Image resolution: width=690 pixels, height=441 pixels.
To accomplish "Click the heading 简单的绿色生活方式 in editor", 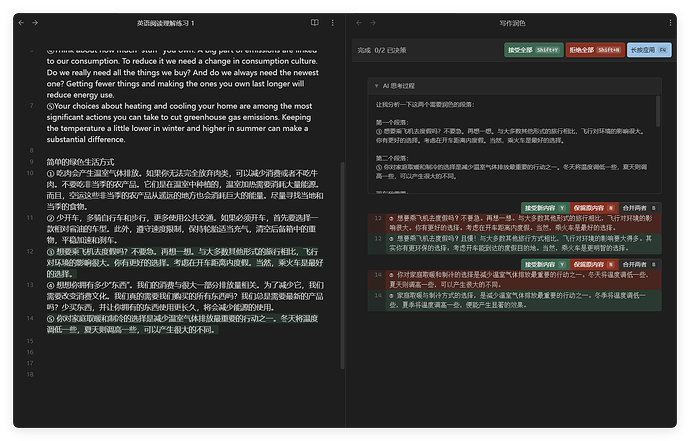I will point(81,162).
